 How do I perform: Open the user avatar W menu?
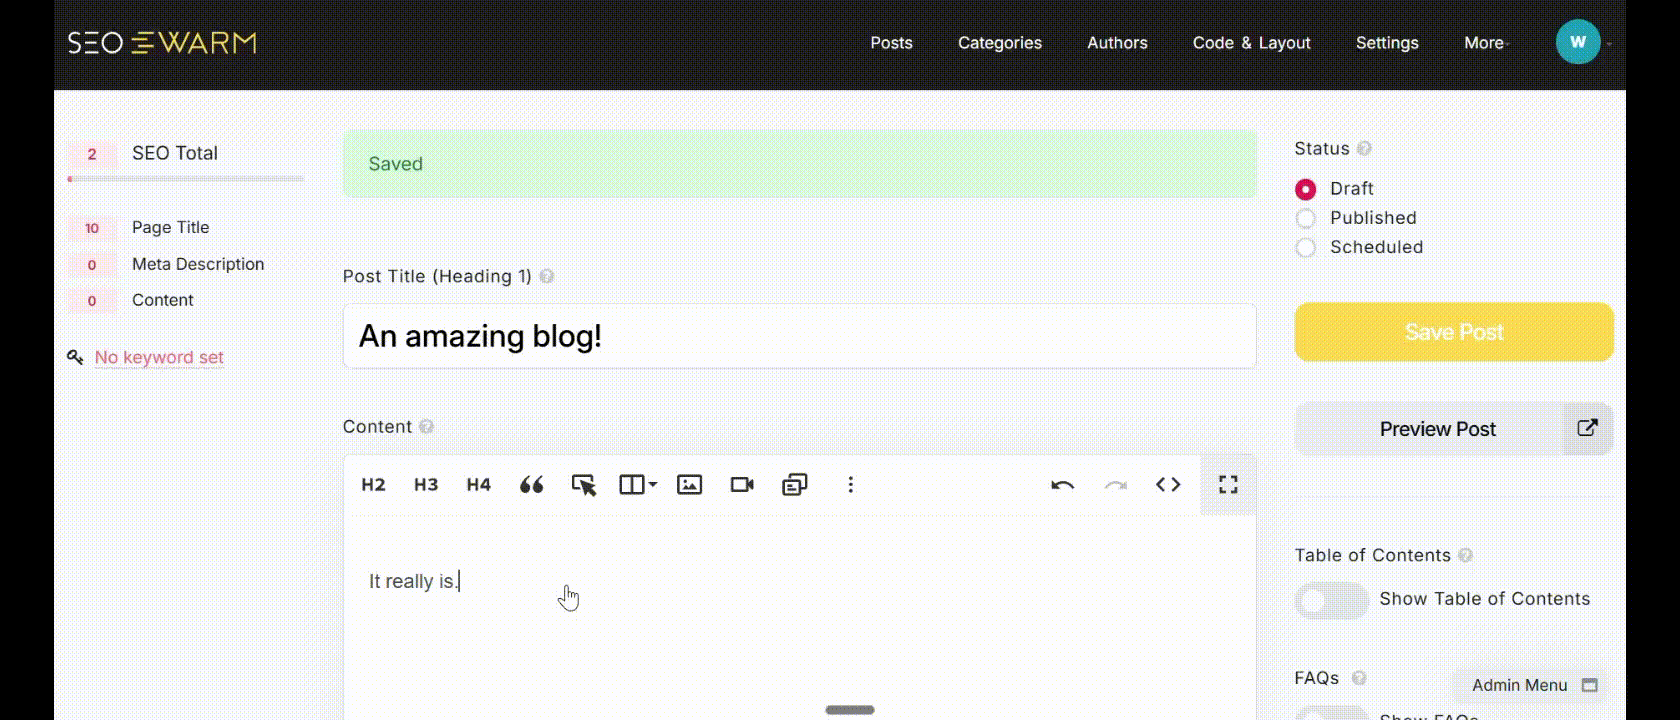1578,42
